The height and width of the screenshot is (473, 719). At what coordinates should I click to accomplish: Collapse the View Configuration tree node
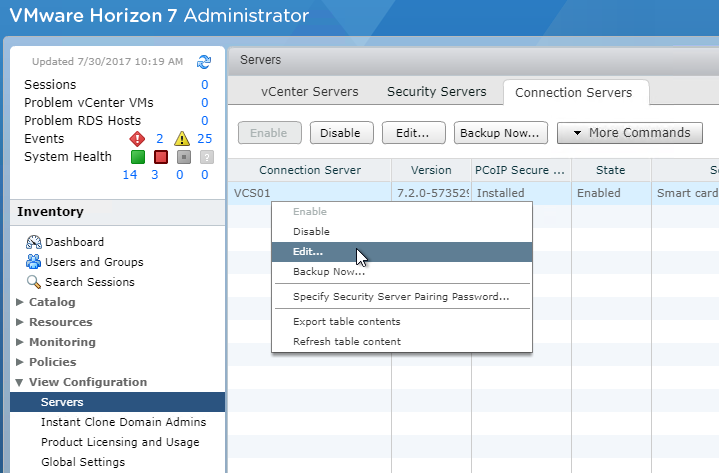(19, 382)
